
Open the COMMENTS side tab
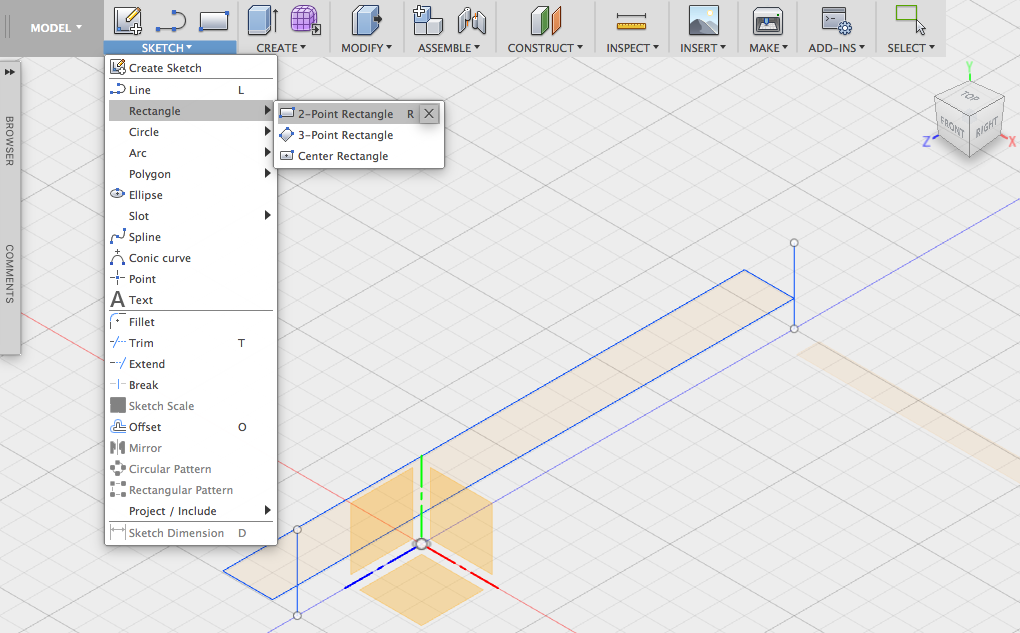click(10, 274)
